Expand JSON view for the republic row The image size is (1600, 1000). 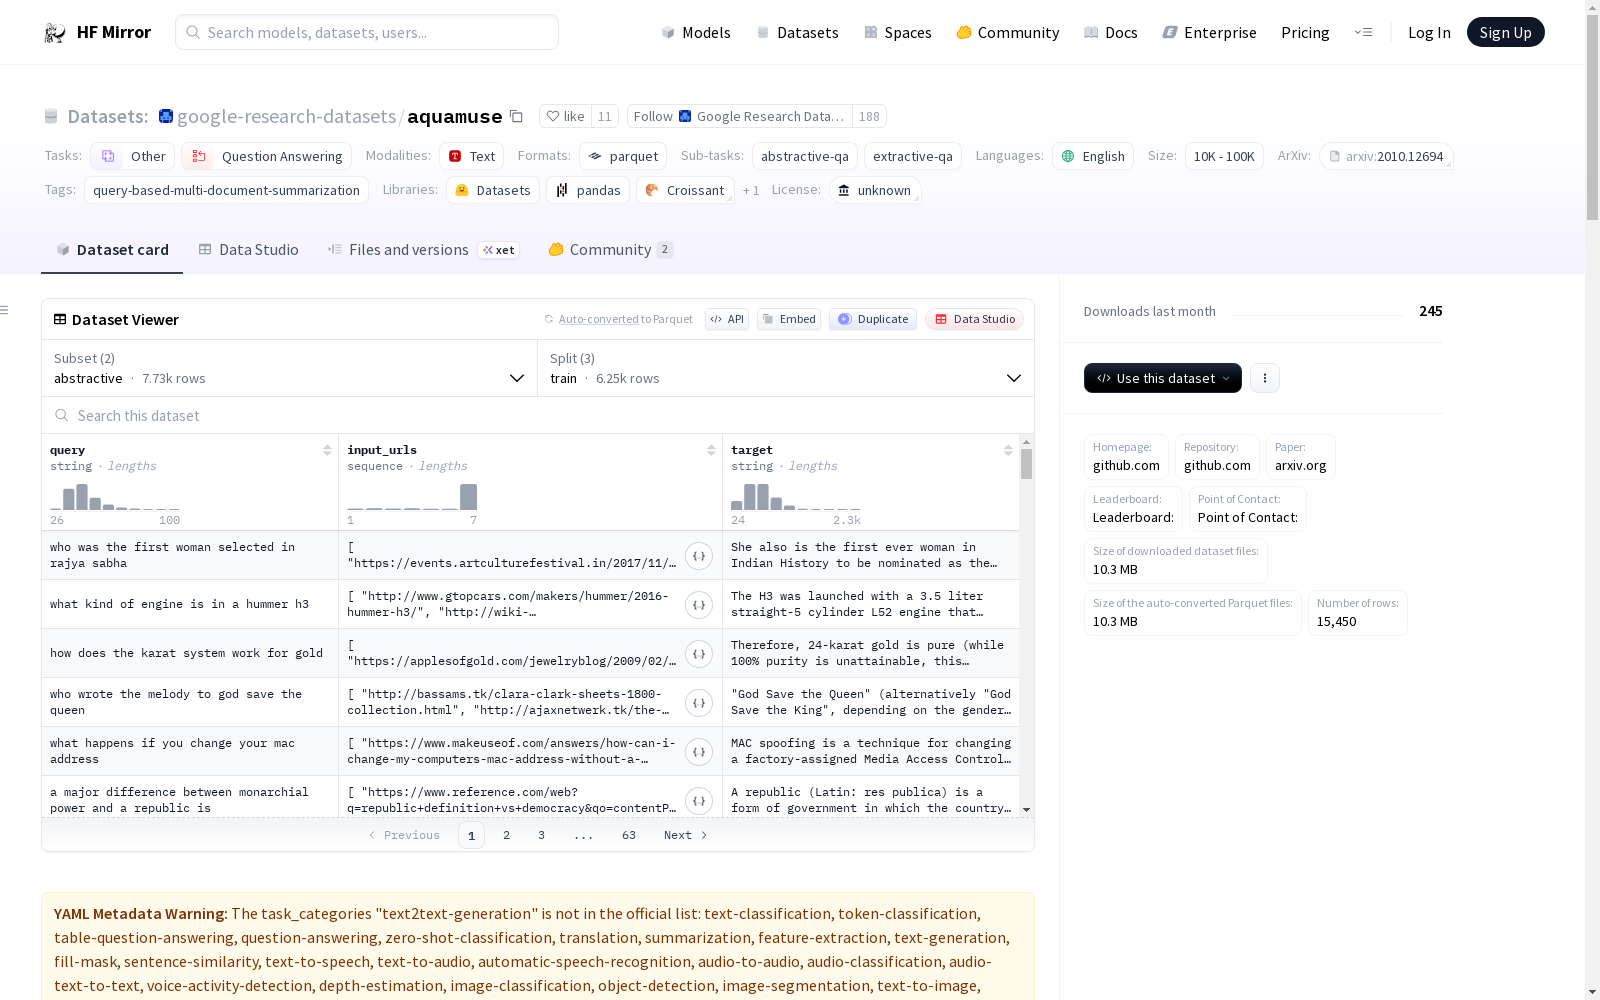[x=699, y=801]
